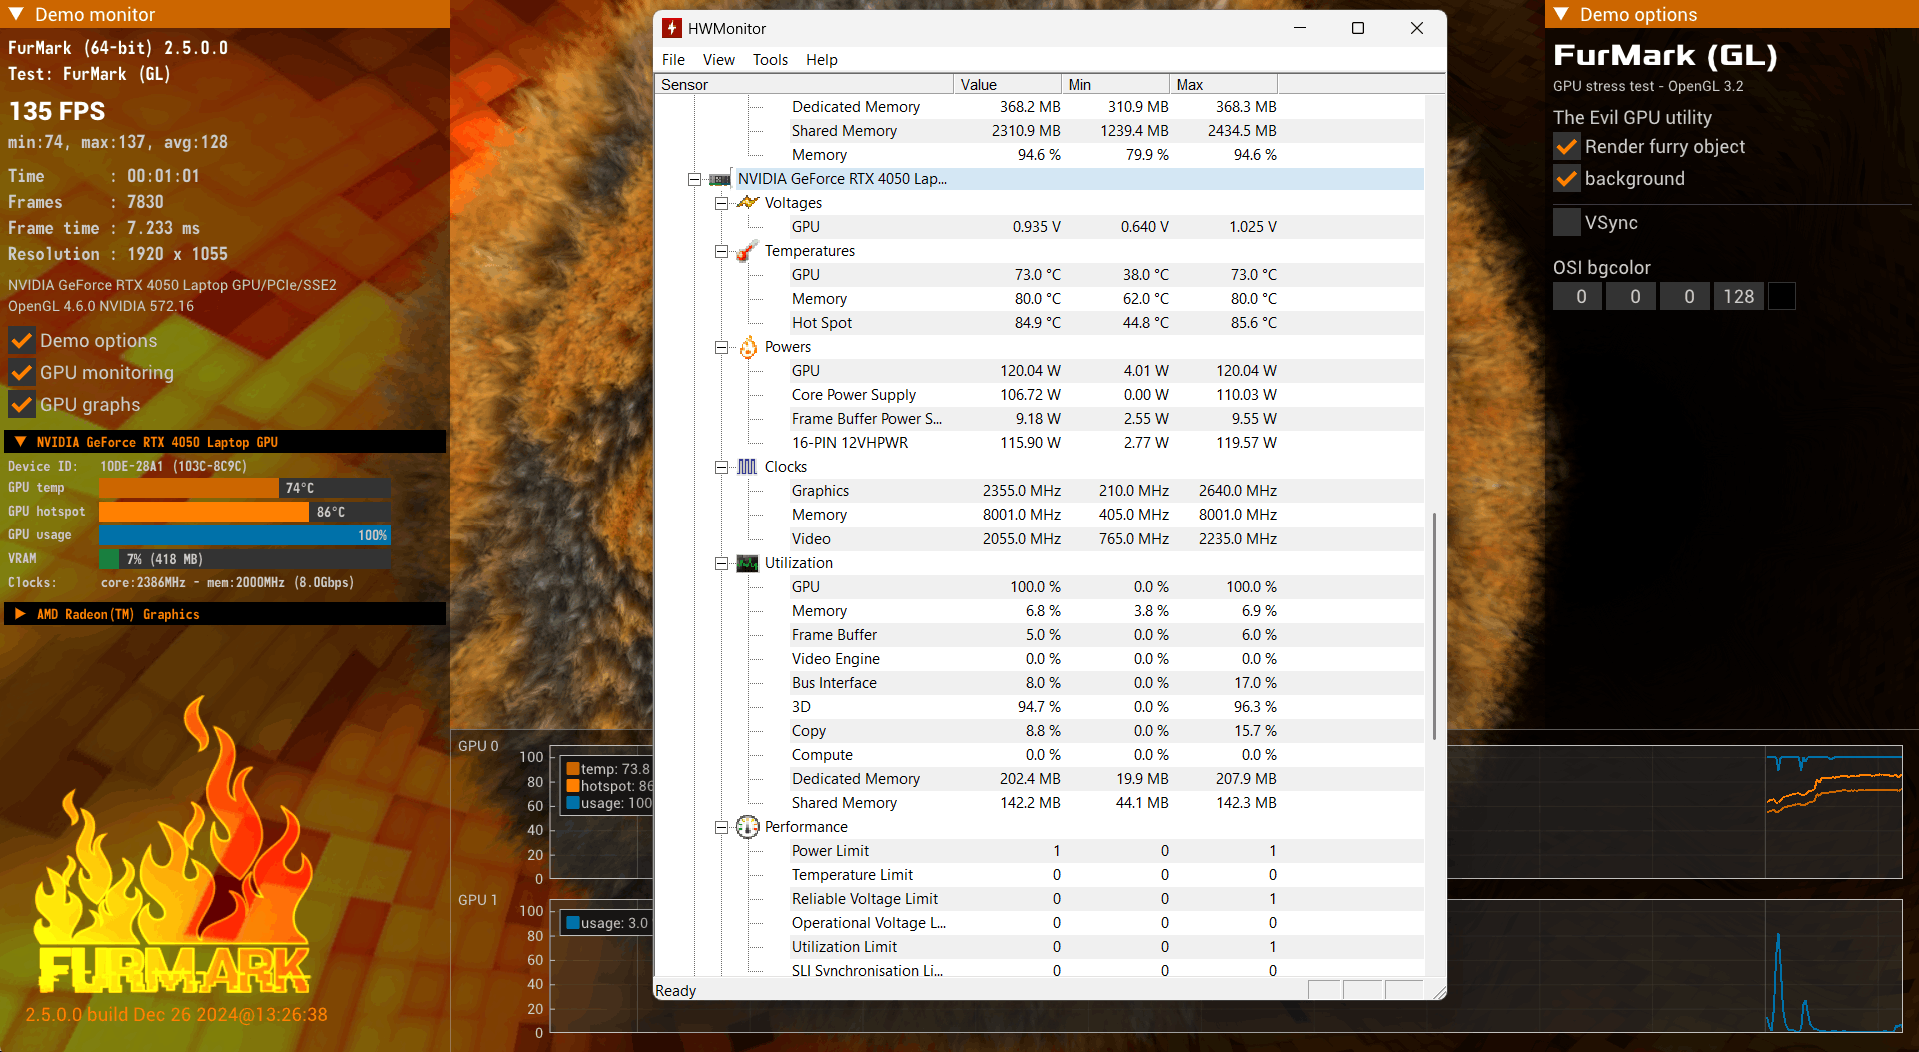Collapse the NVIDIA GeForce RTX 4050 tree node in HWMonitor
The width and height of the screenshot is (1919, 1052).
pyautogui.click(x=694, y=179)
